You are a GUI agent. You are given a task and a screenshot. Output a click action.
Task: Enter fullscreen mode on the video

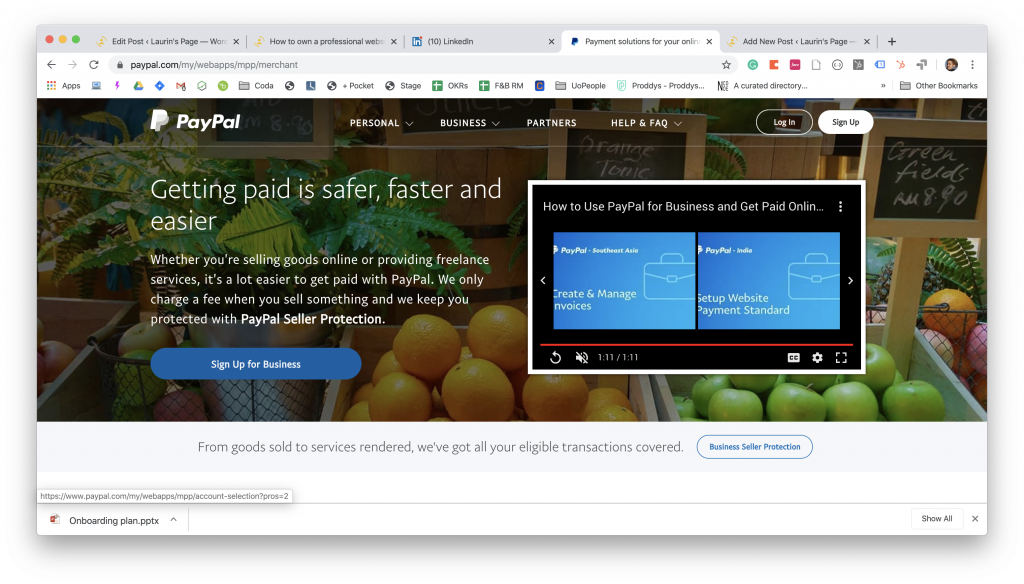(x=841, y=357)
